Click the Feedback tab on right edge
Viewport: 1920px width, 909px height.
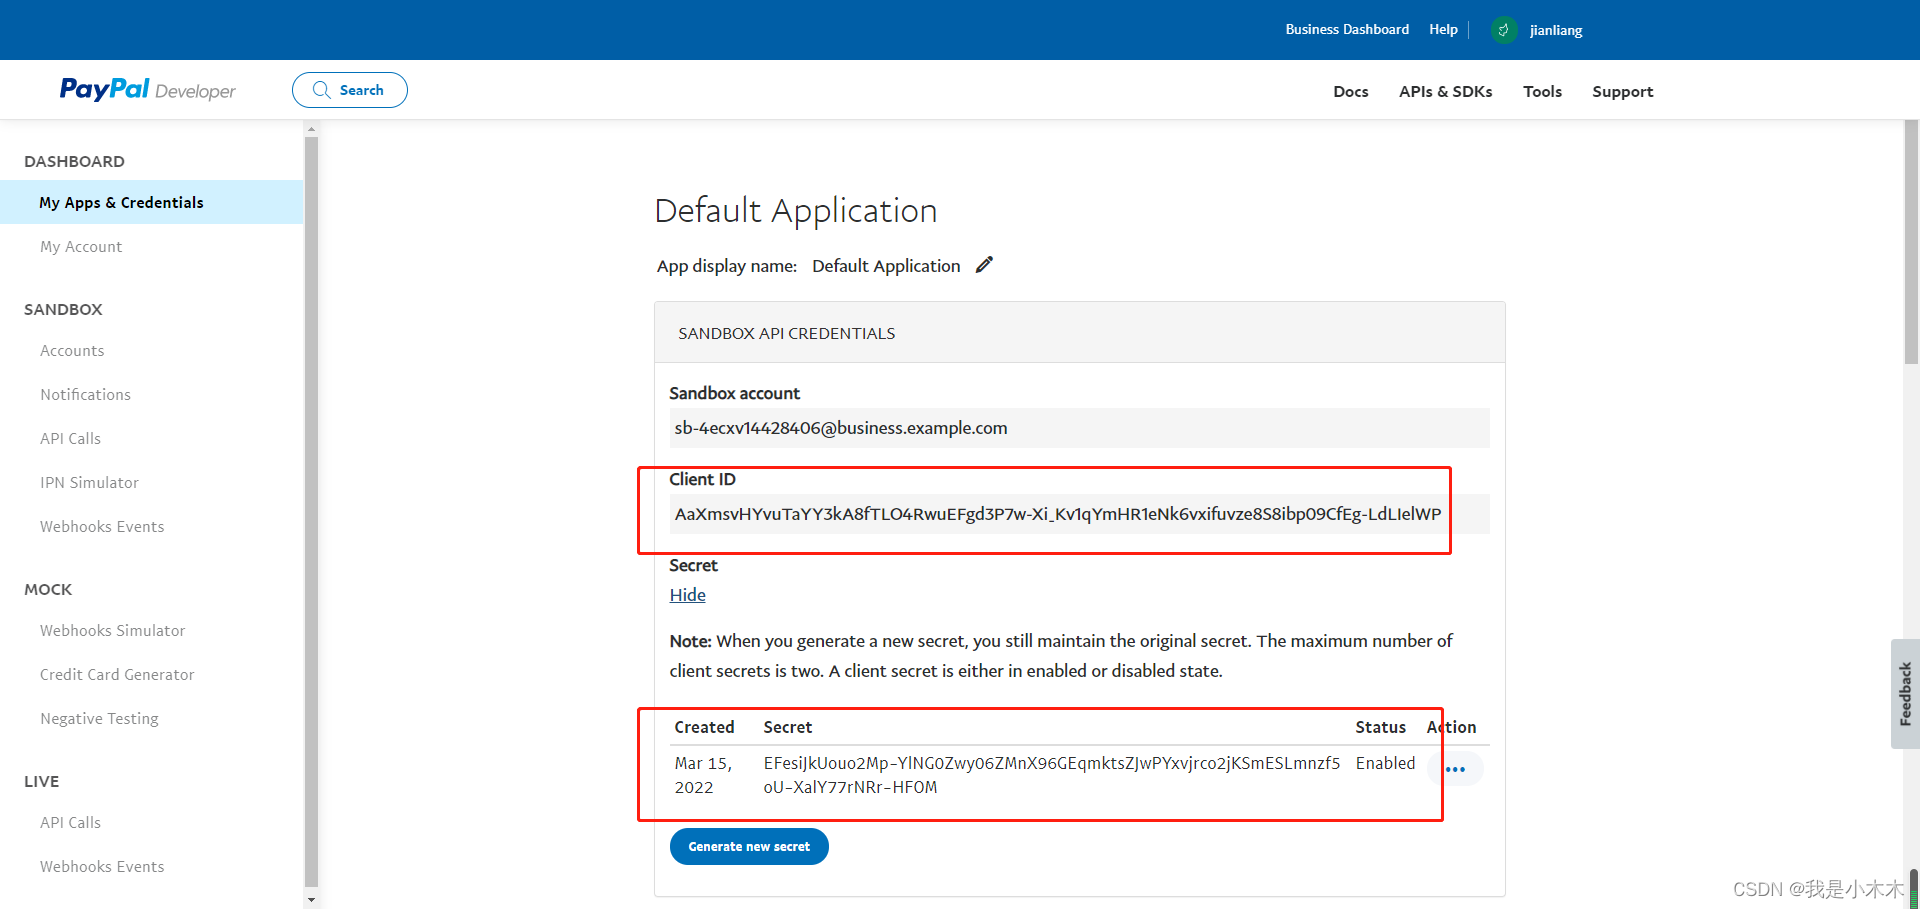[x=1905, y=694]
